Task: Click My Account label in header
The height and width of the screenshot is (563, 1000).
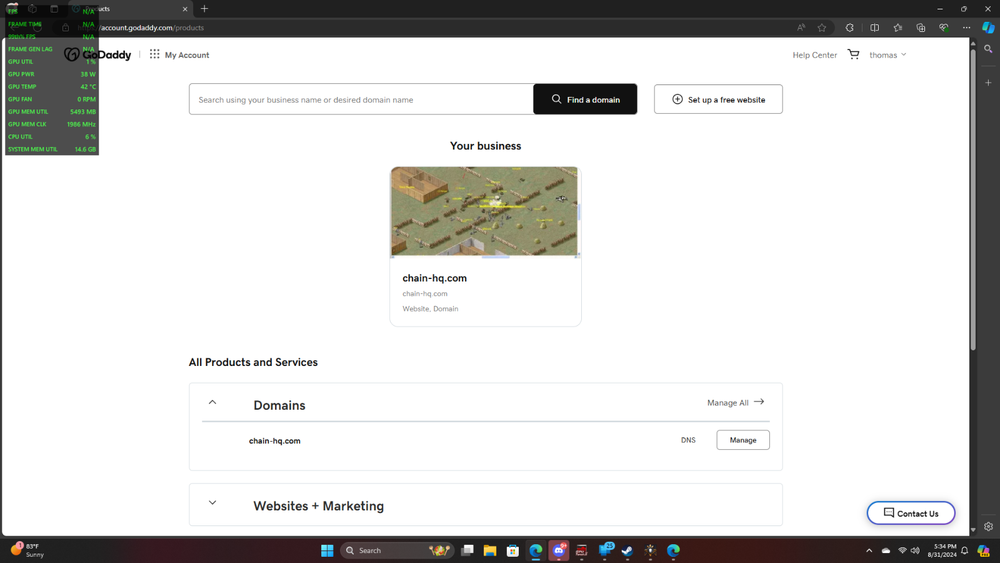Action: (187, 55)
